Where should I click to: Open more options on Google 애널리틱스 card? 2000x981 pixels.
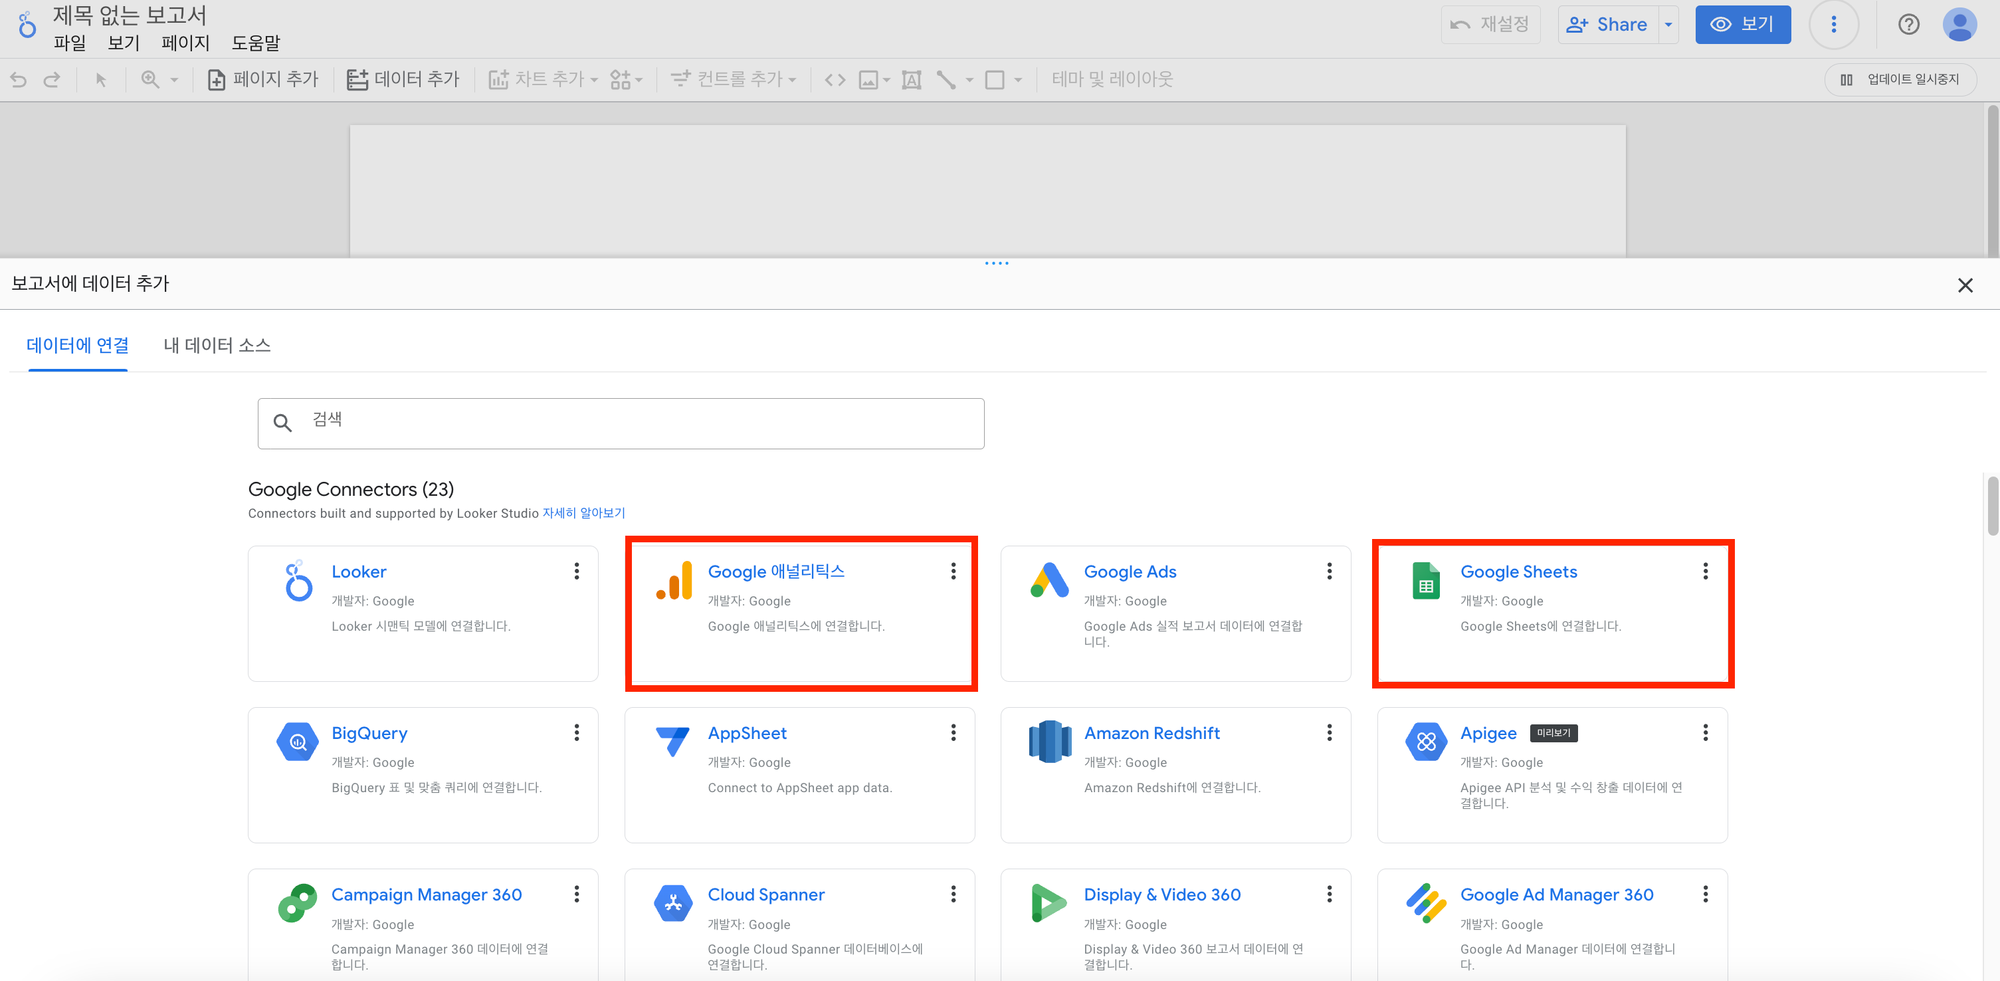pos(953,571)
